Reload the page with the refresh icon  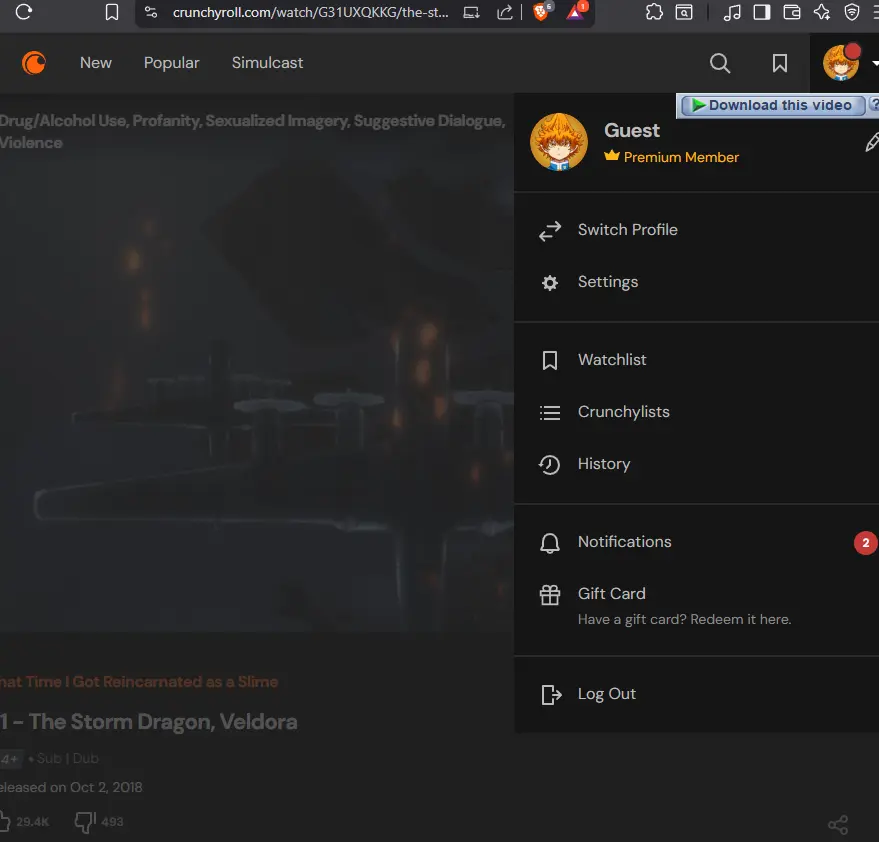pos(24,12)
